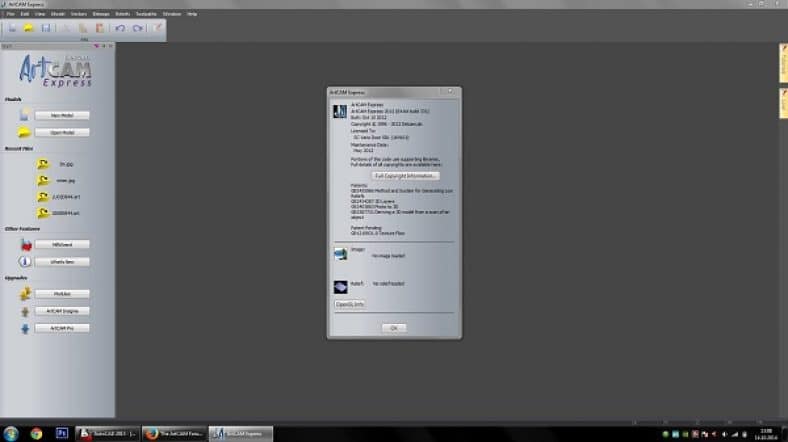Image resolution: width=788 pixels, height=442 pixels.
Task: Click the pink pin icon in Start panel header
Action: (x=96, y=46)
